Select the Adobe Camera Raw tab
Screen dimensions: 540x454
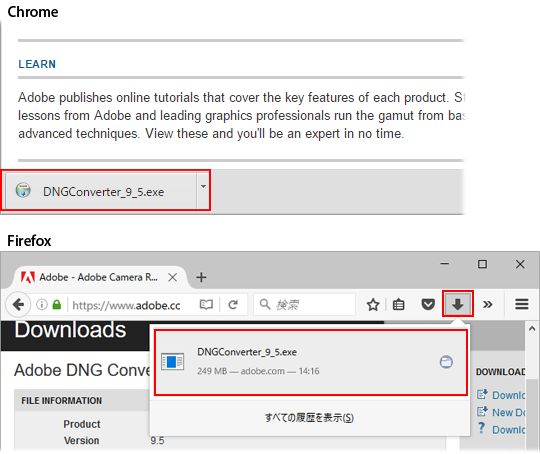tap(100, 277)
